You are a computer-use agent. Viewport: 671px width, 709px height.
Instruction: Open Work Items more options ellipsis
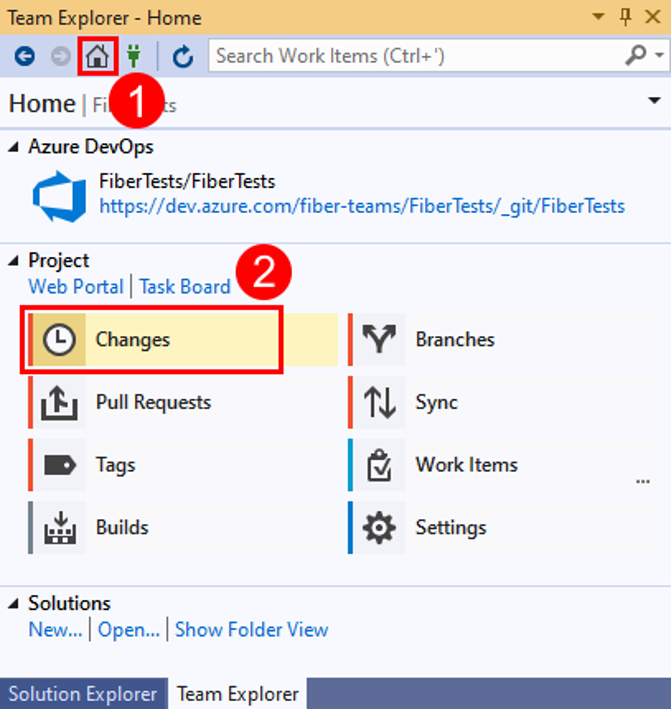(643, 482)
